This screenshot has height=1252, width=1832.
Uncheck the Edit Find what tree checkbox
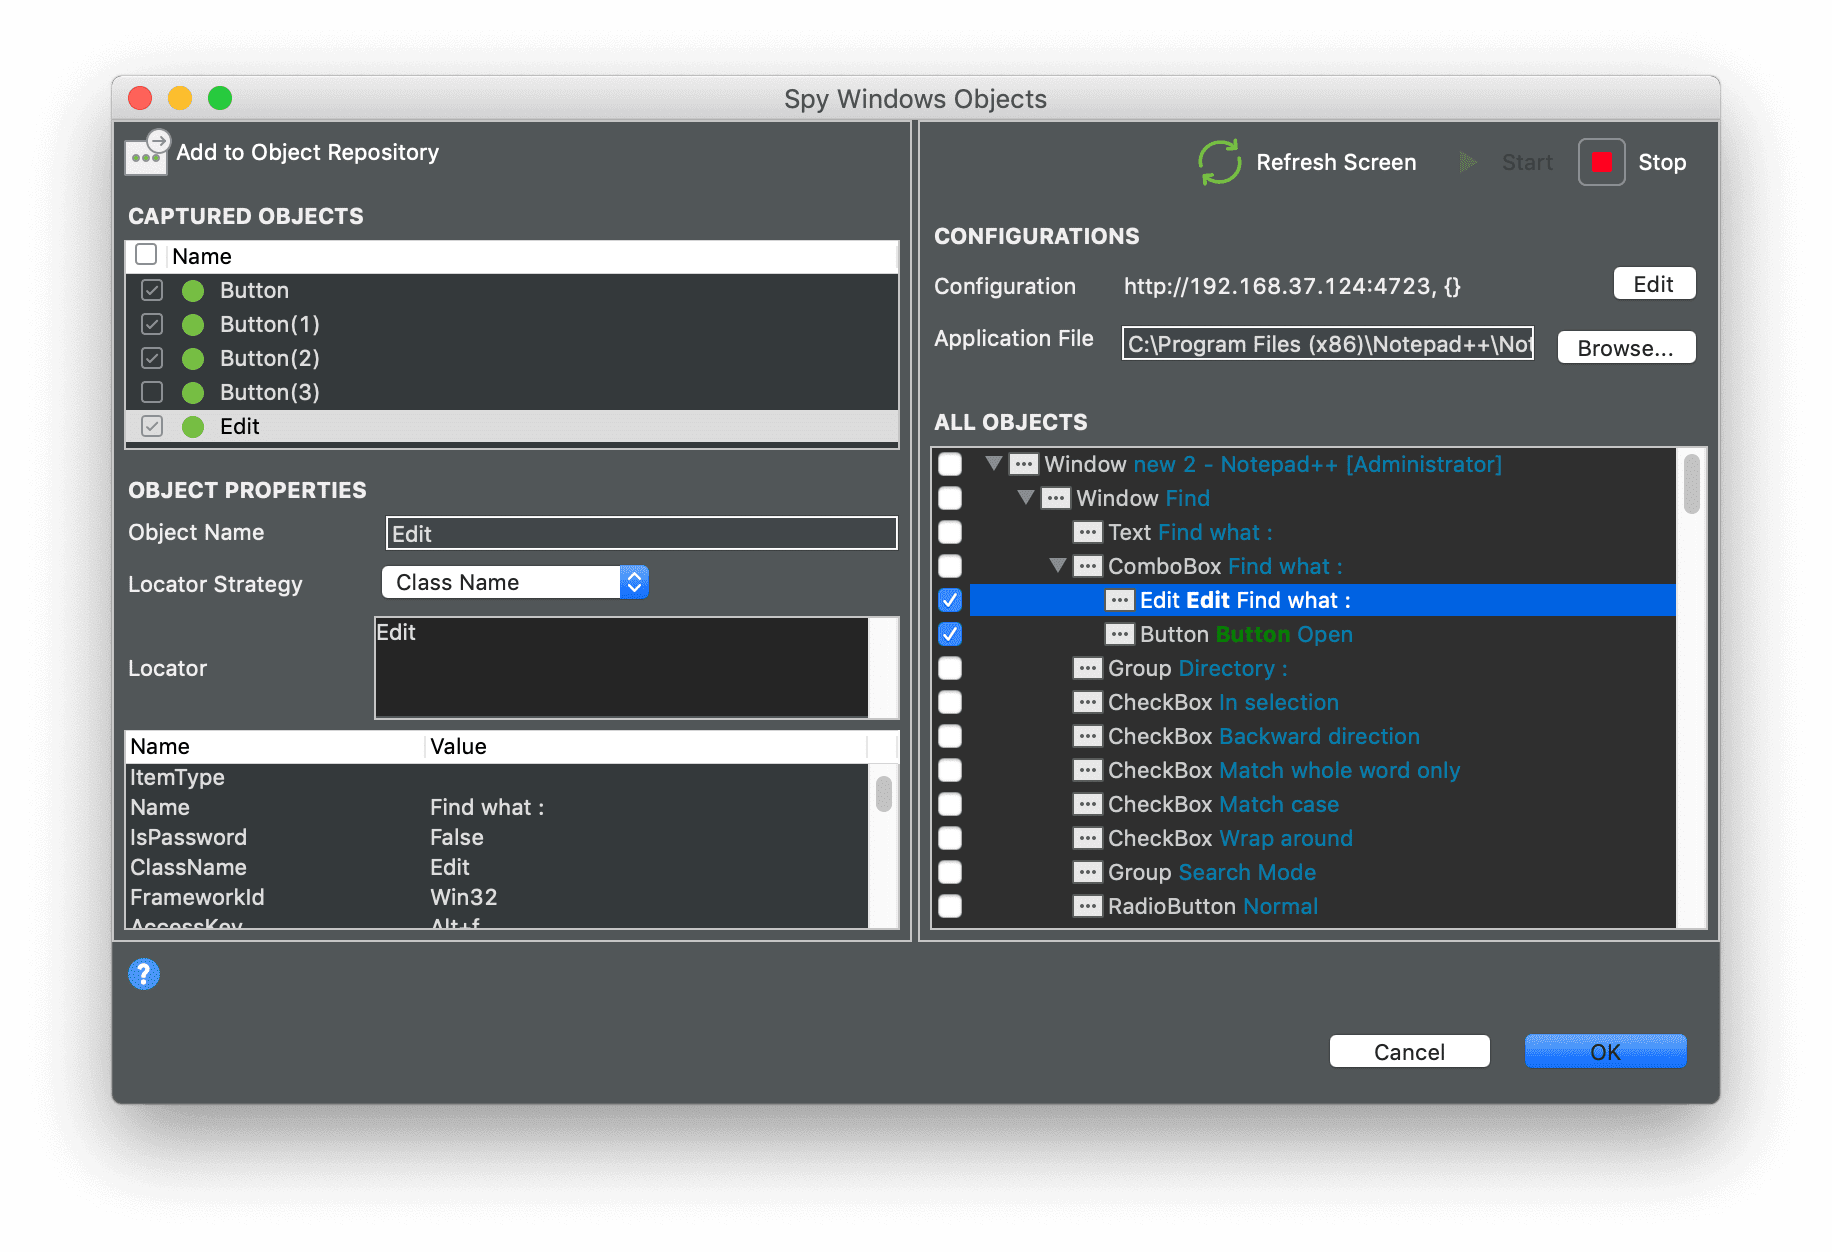pyautogui.click(x=950, y=600)
